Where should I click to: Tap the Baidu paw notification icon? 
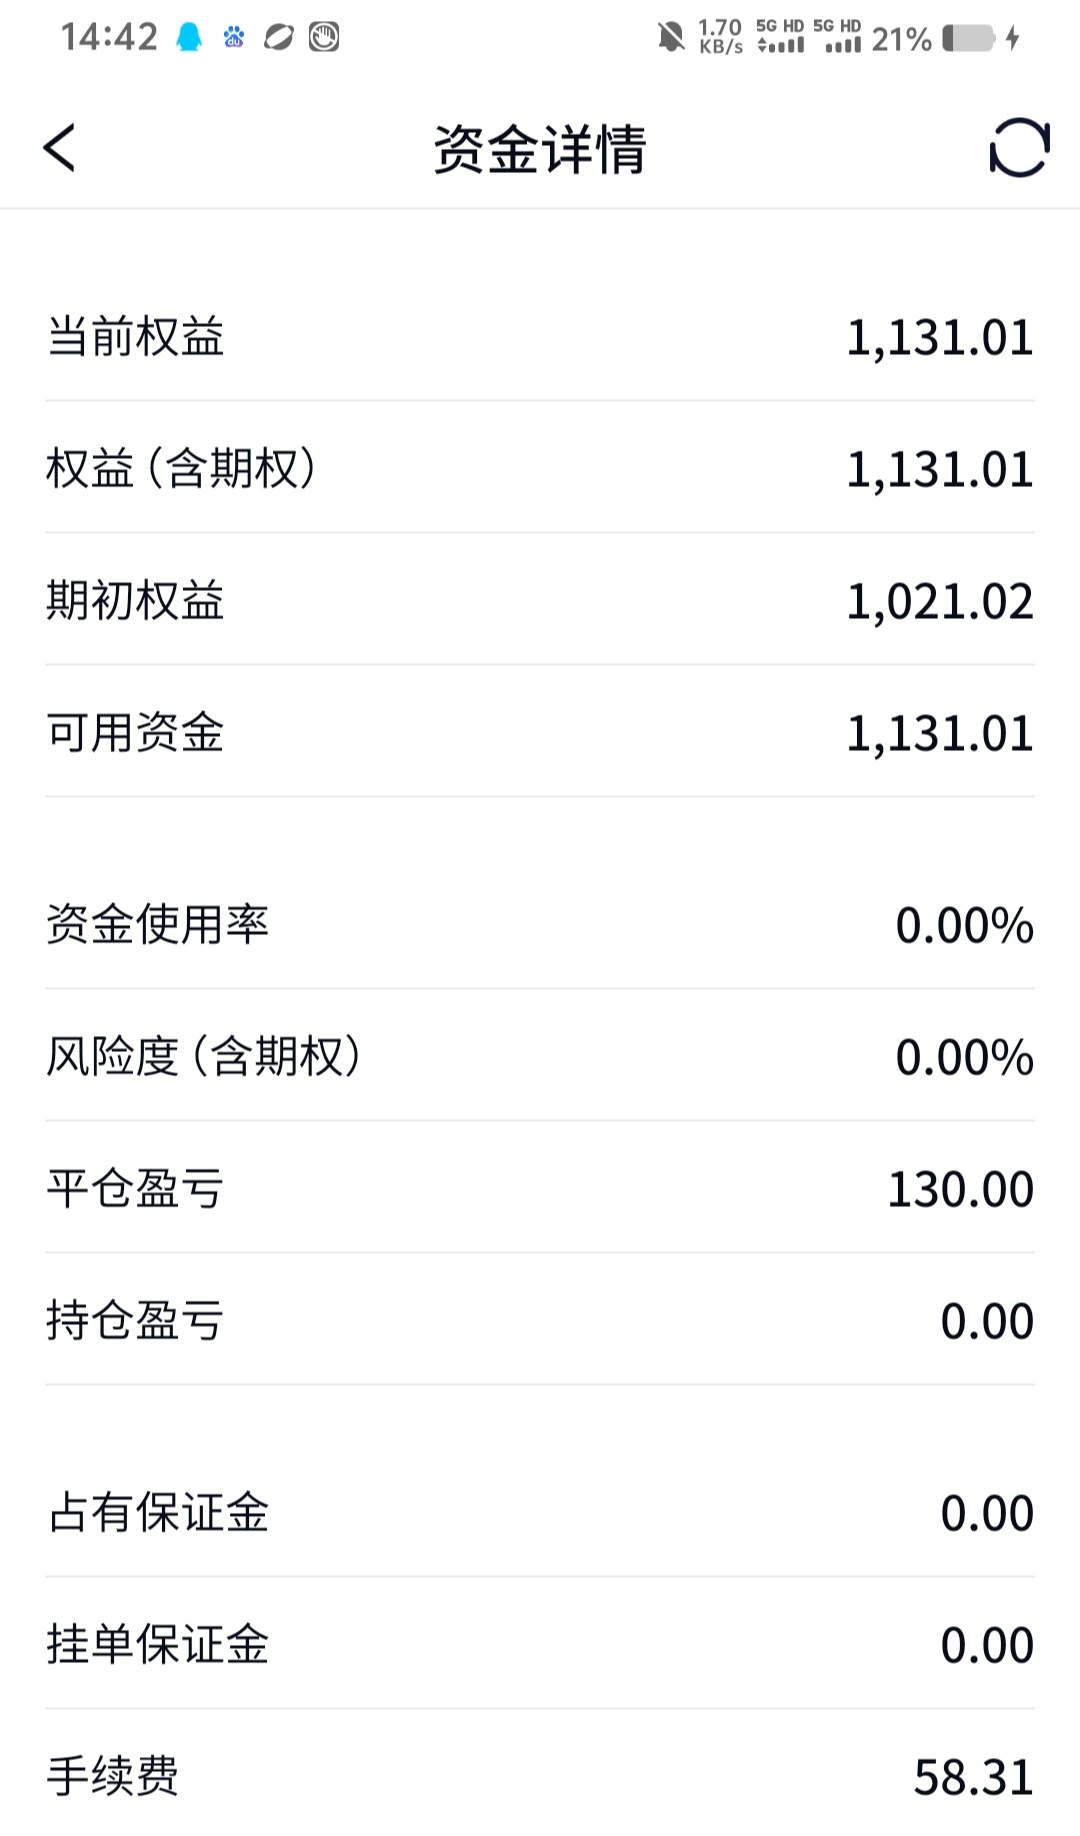(x=234, y=38)
